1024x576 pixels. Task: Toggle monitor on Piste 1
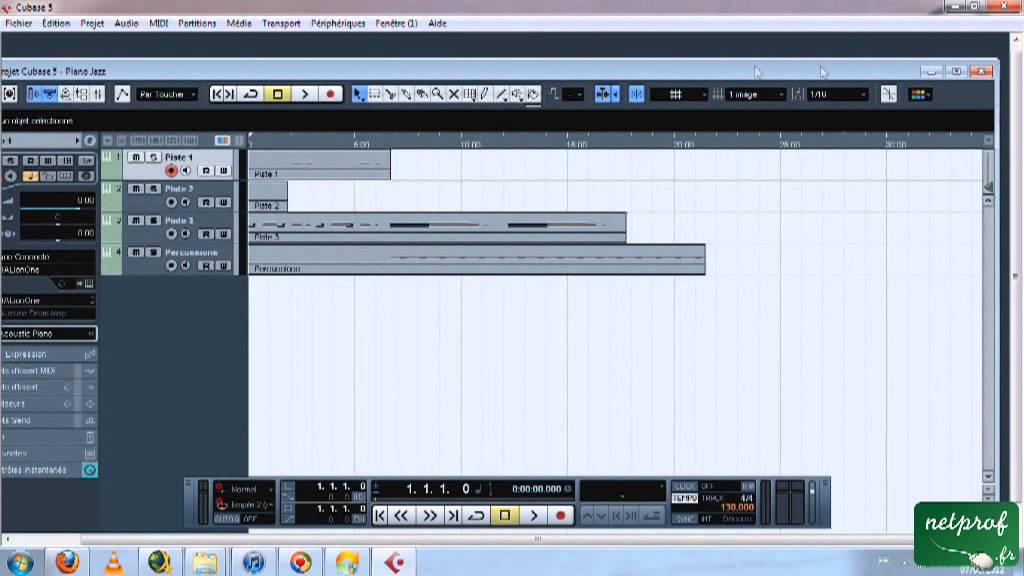(x=186, y=170)
